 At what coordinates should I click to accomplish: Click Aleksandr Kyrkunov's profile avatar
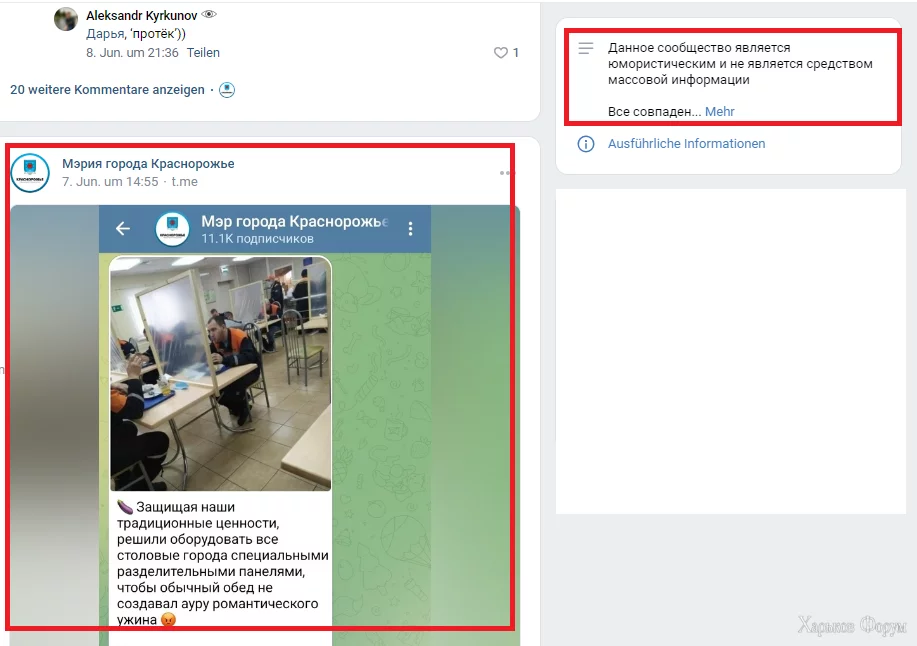[x=66, y=19]
